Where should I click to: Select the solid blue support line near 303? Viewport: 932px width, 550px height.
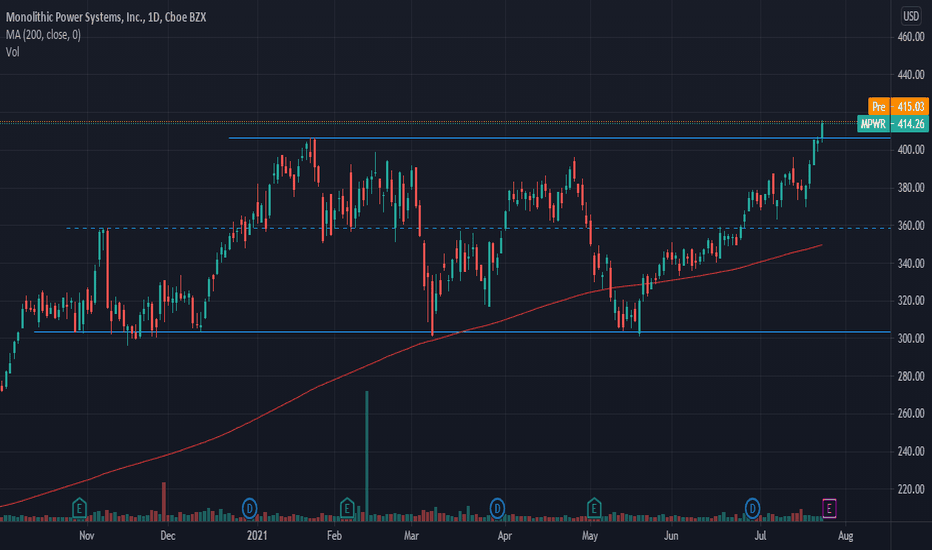point(462,332)
